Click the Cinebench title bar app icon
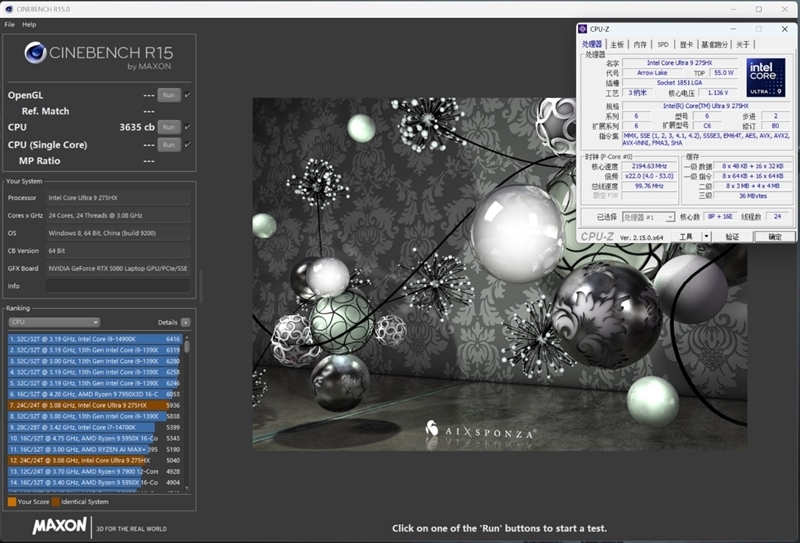 [9, 9]
